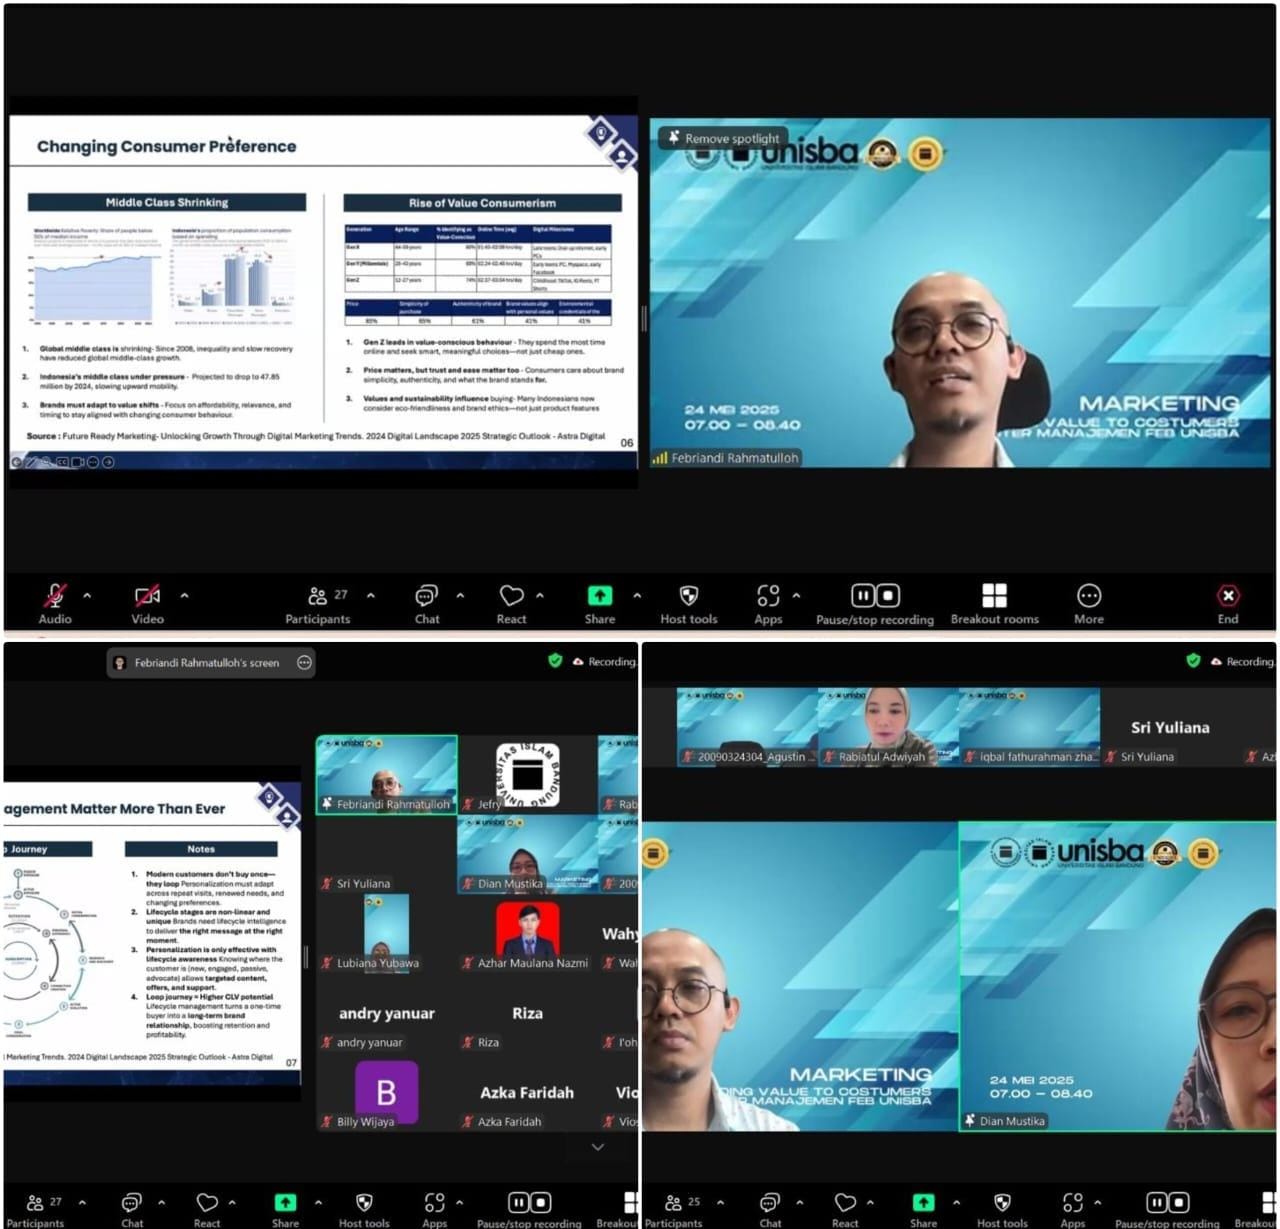Unmute microphone using the Audio button
This screenshot has width=1280, height=1229.
[x=55, y=597]
